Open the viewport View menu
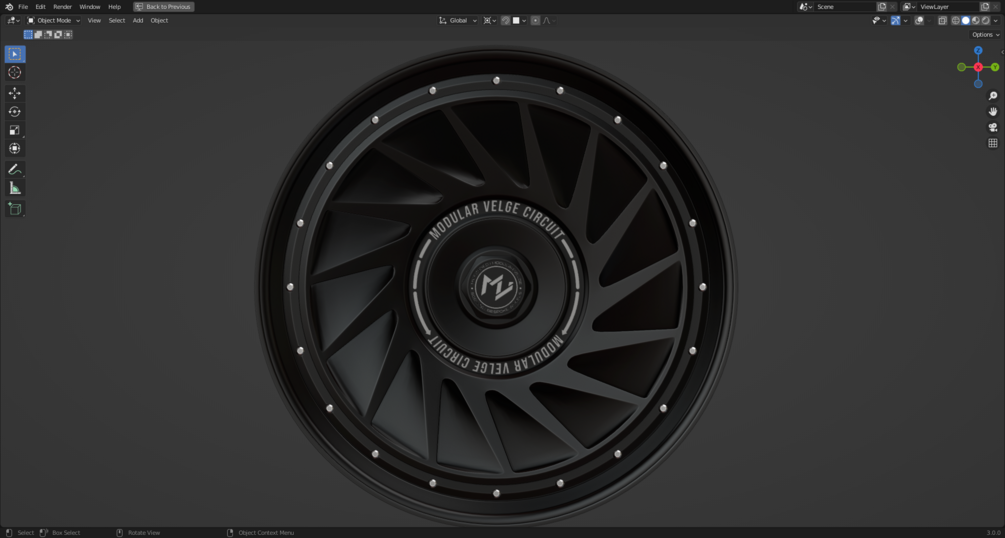This screenshot has height=538, width=1005. coord(94,21)
